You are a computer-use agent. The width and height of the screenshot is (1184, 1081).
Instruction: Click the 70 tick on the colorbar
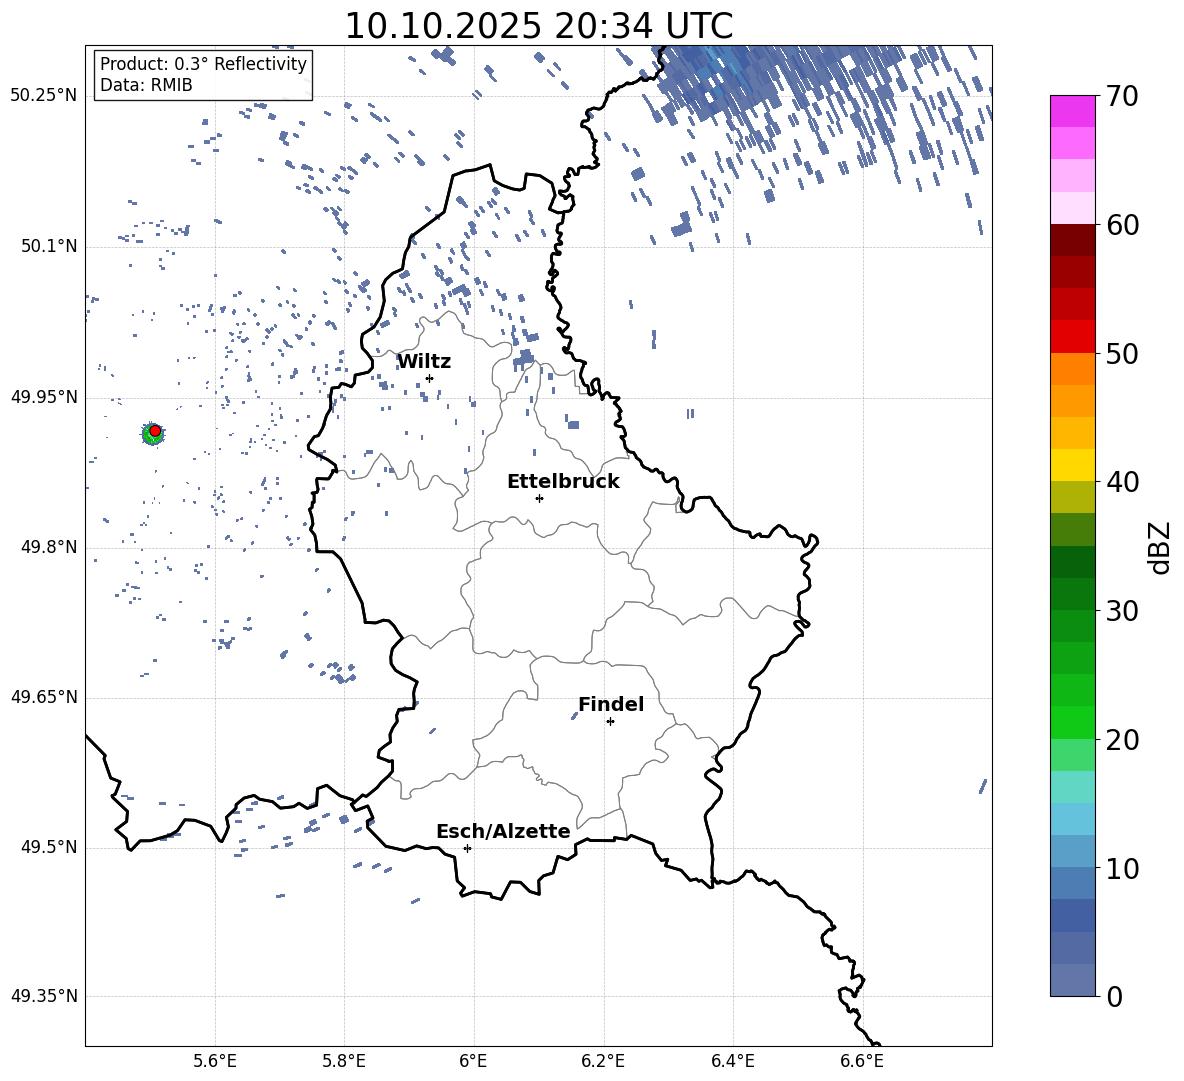1121,96
